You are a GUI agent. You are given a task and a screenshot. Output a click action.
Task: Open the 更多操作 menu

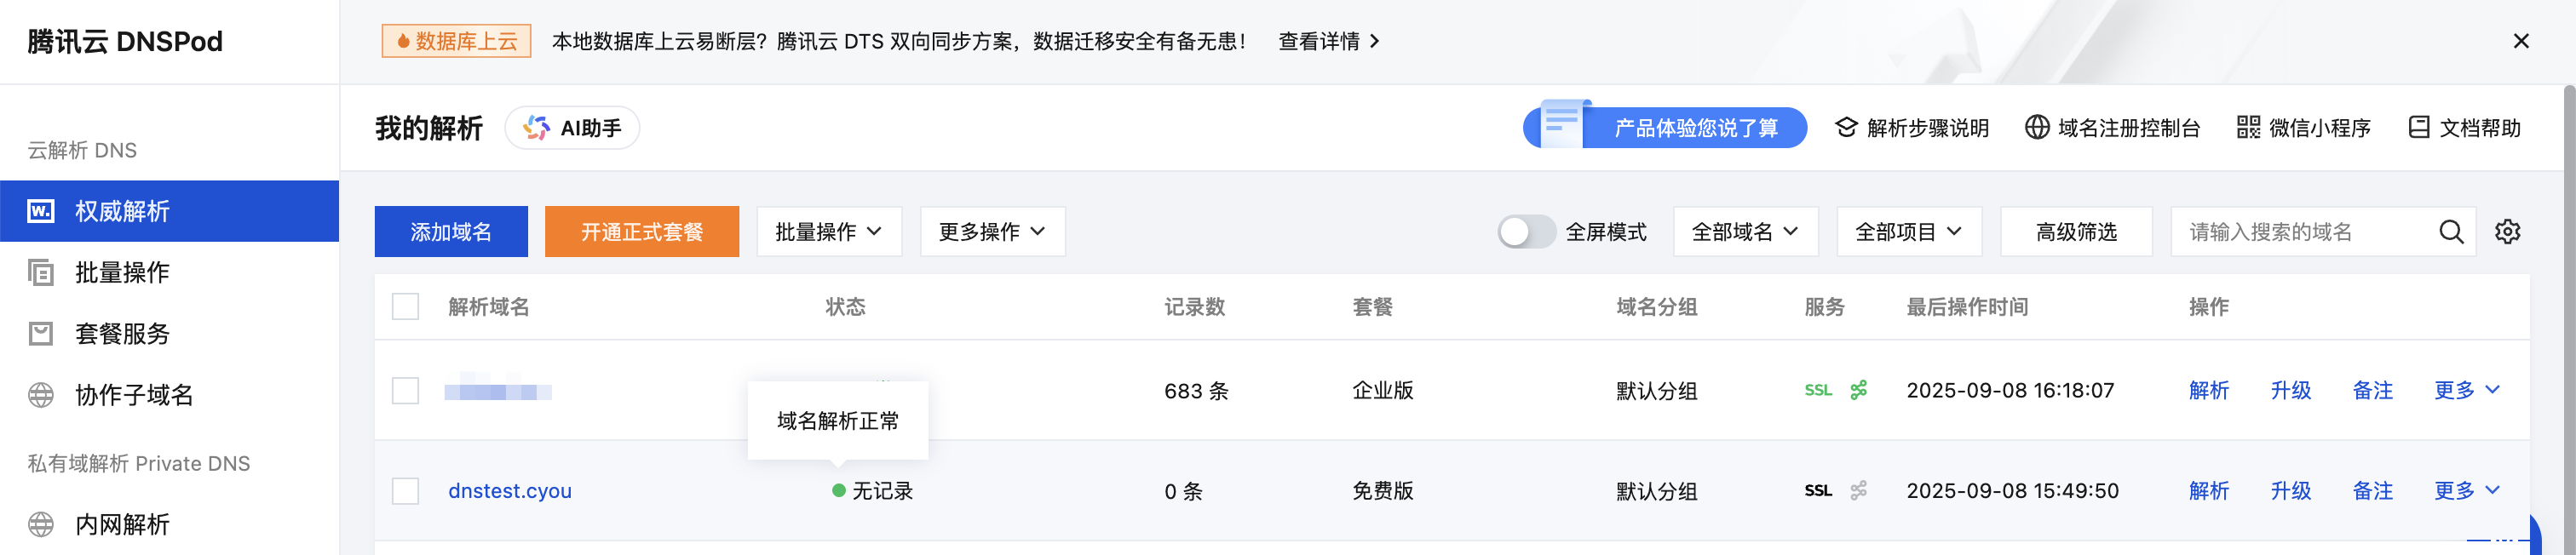(x=991, y=231)
